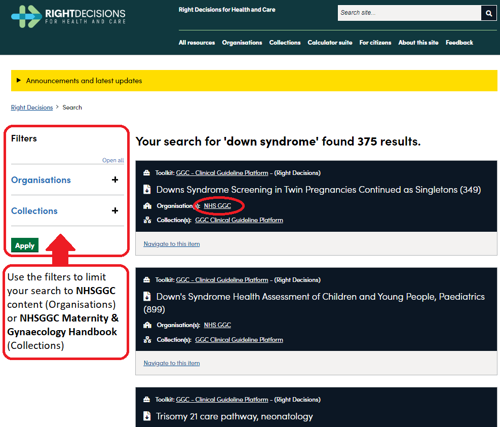
Task: Open Trisomy 21 care pathway, neonatology title
Action: coord(235,416)
